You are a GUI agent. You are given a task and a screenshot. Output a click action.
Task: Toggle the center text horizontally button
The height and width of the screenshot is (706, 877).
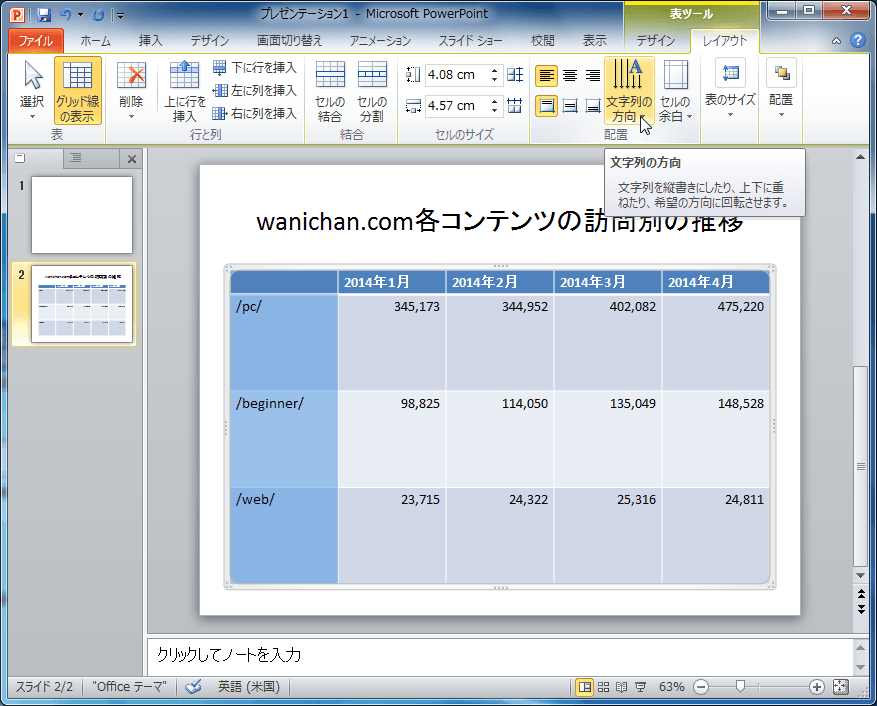tap(570, 76)
